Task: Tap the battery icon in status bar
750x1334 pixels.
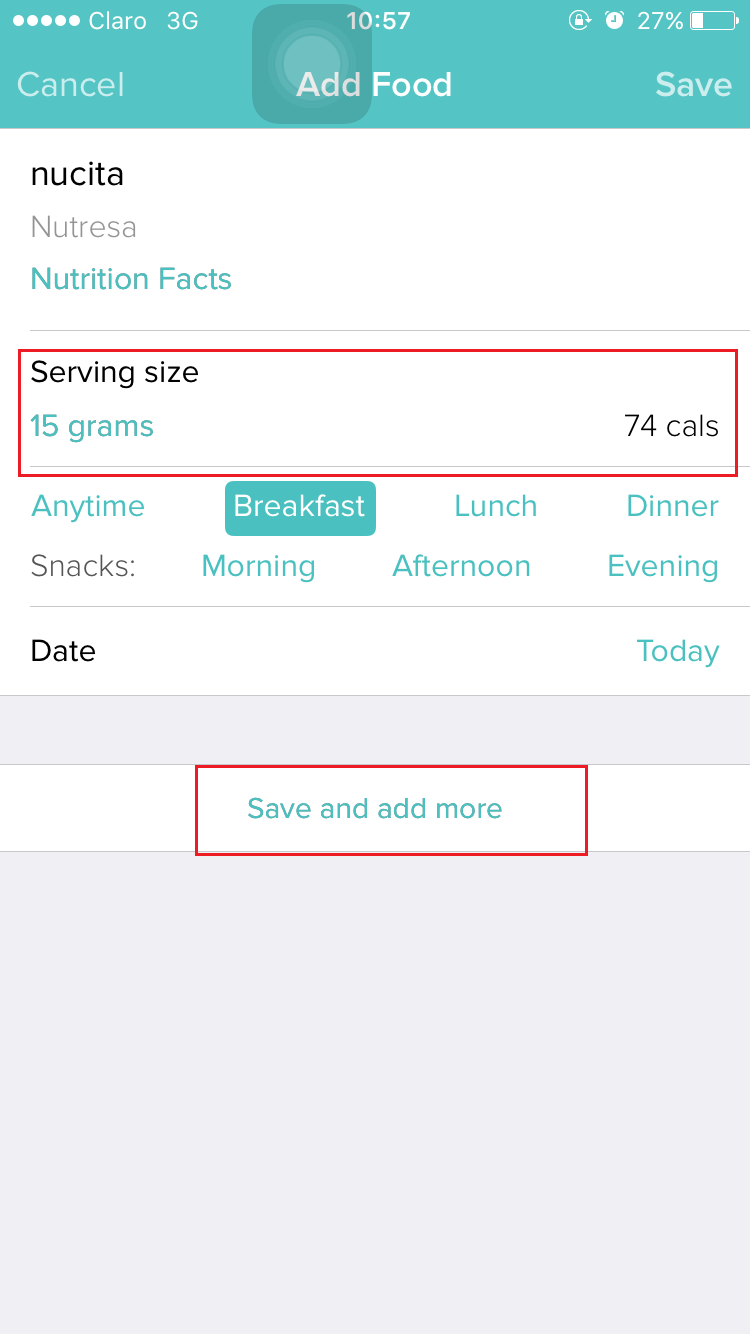Action: coord(712,21)
